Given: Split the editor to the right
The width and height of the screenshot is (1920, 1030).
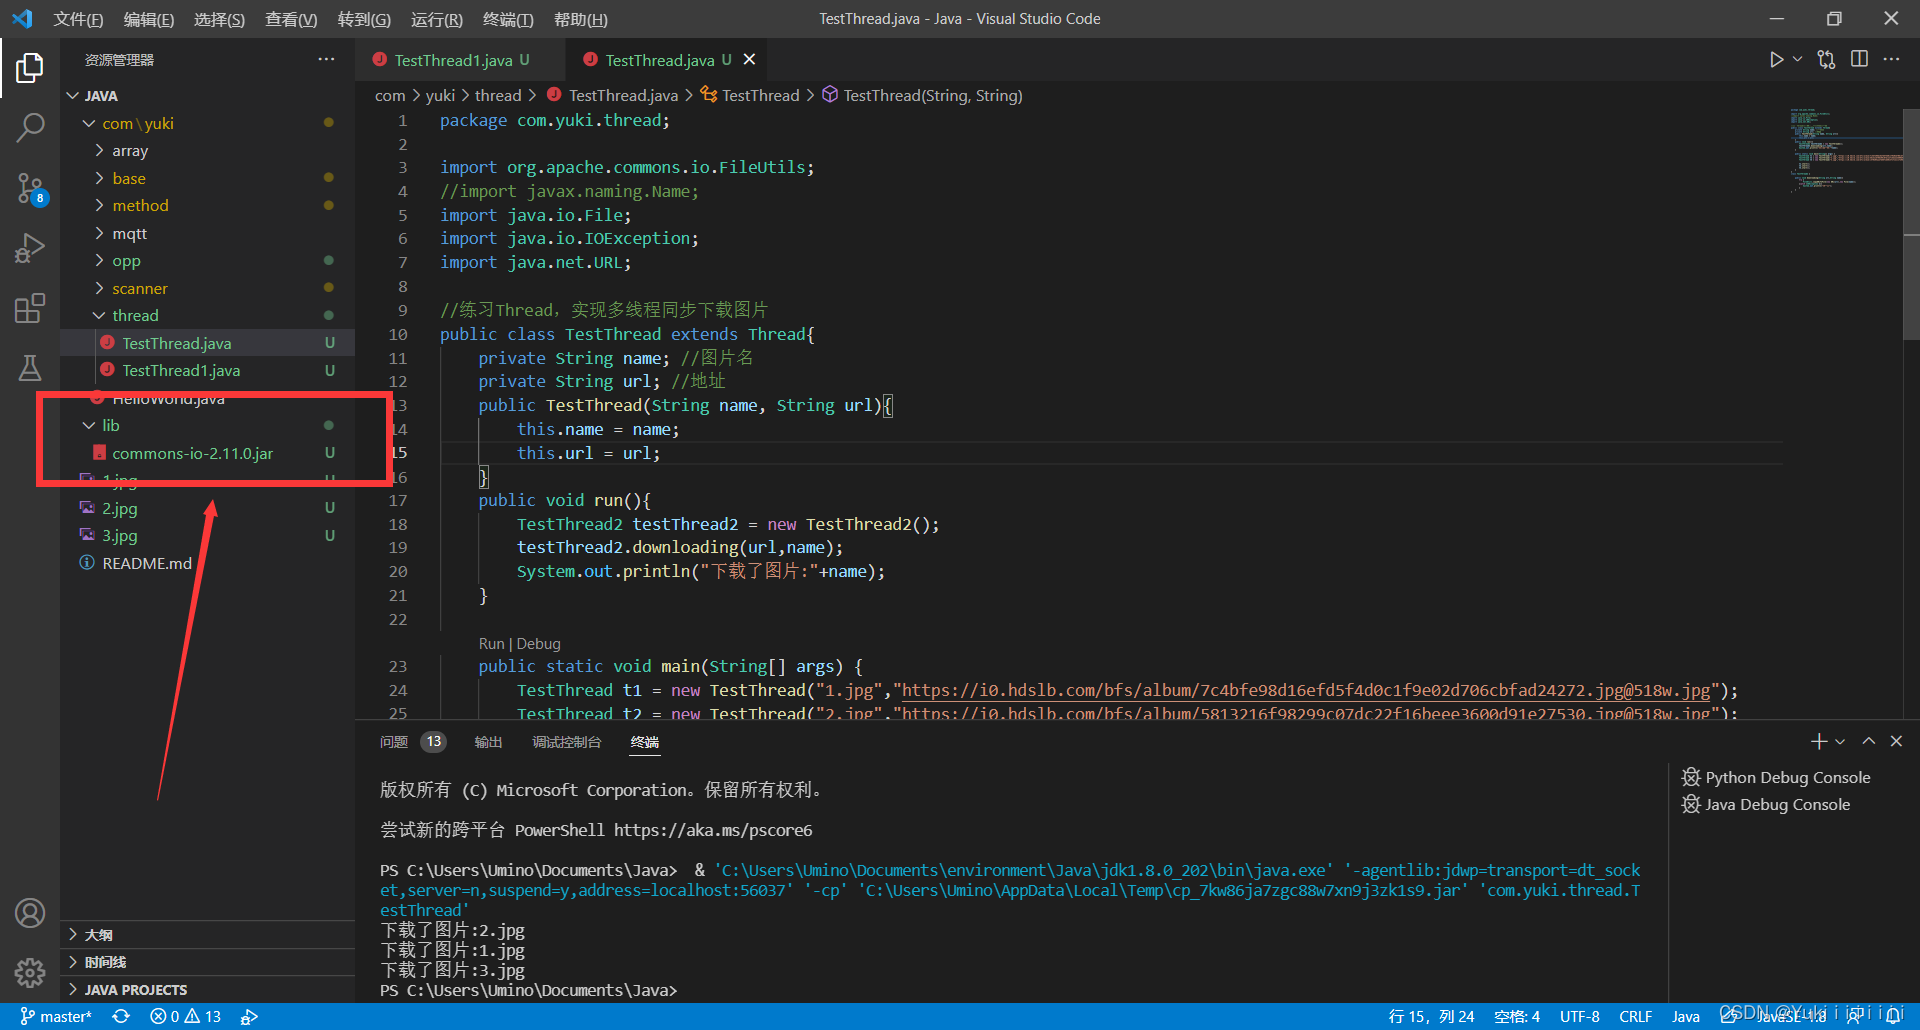Looking at the screenshot, I should (1859, 60).
